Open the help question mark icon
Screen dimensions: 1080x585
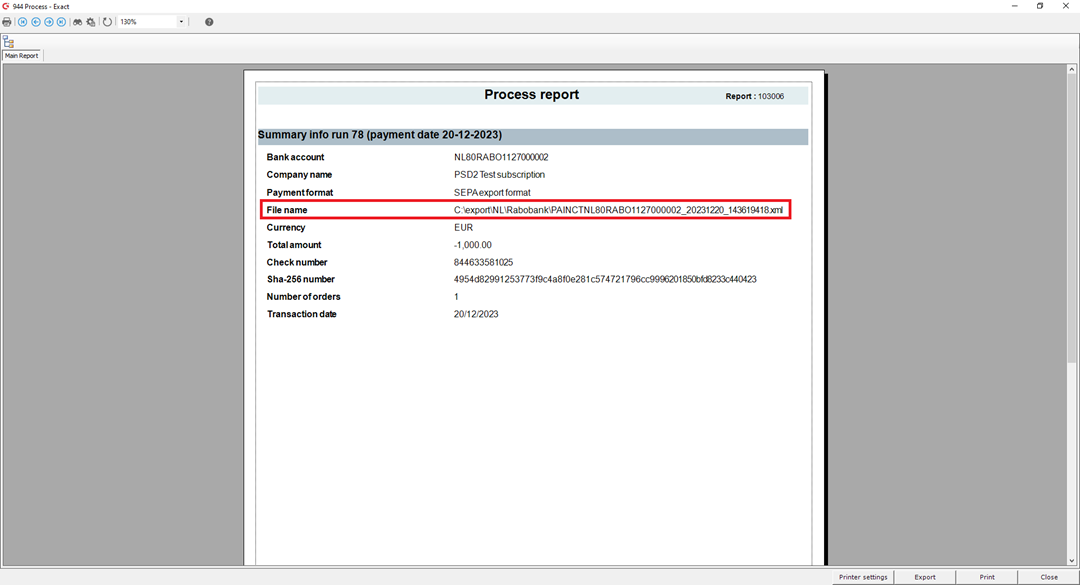click(x=209, y=22)
